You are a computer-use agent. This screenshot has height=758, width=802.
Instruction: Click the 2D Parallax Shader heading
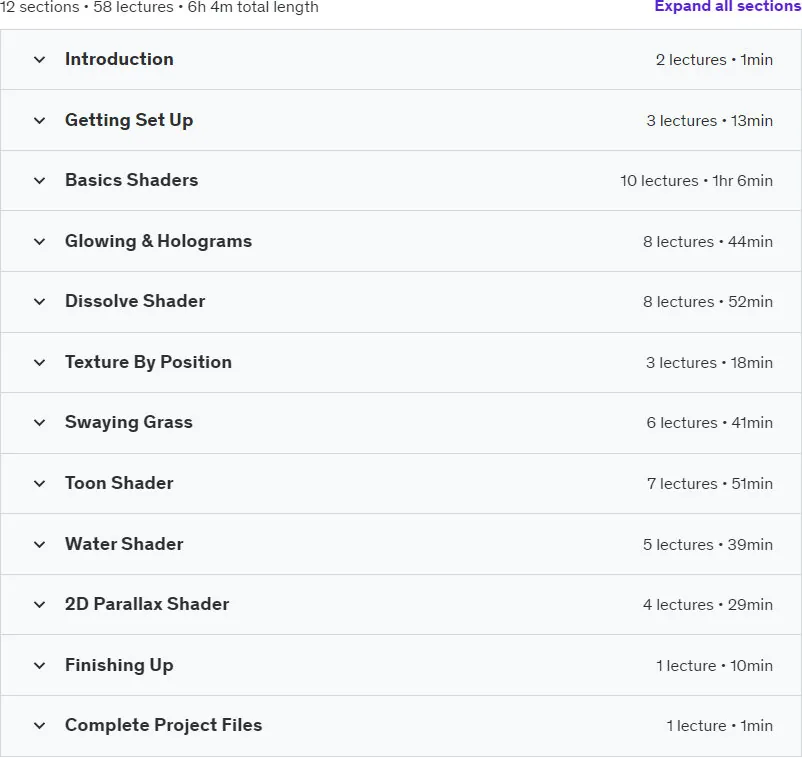tap(147, 604)
